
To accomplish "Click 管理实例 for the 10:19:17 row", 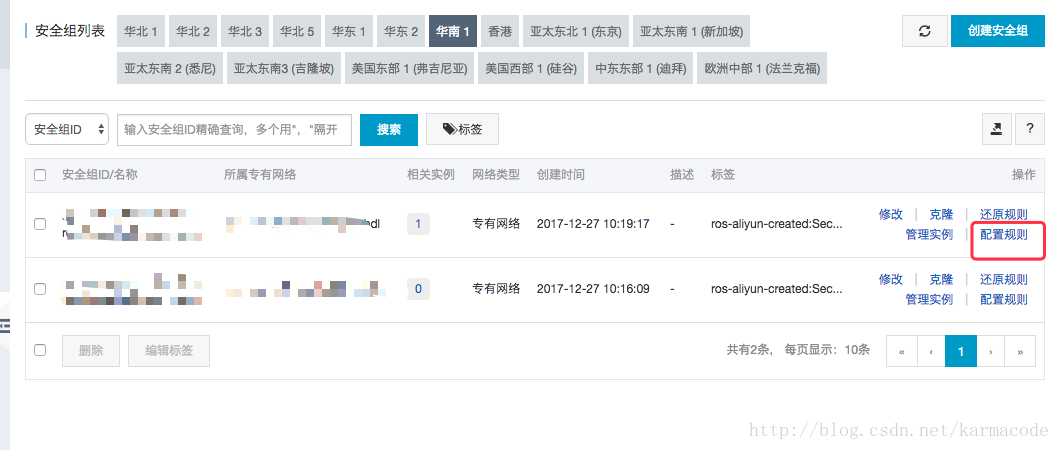I will point(929,234).
